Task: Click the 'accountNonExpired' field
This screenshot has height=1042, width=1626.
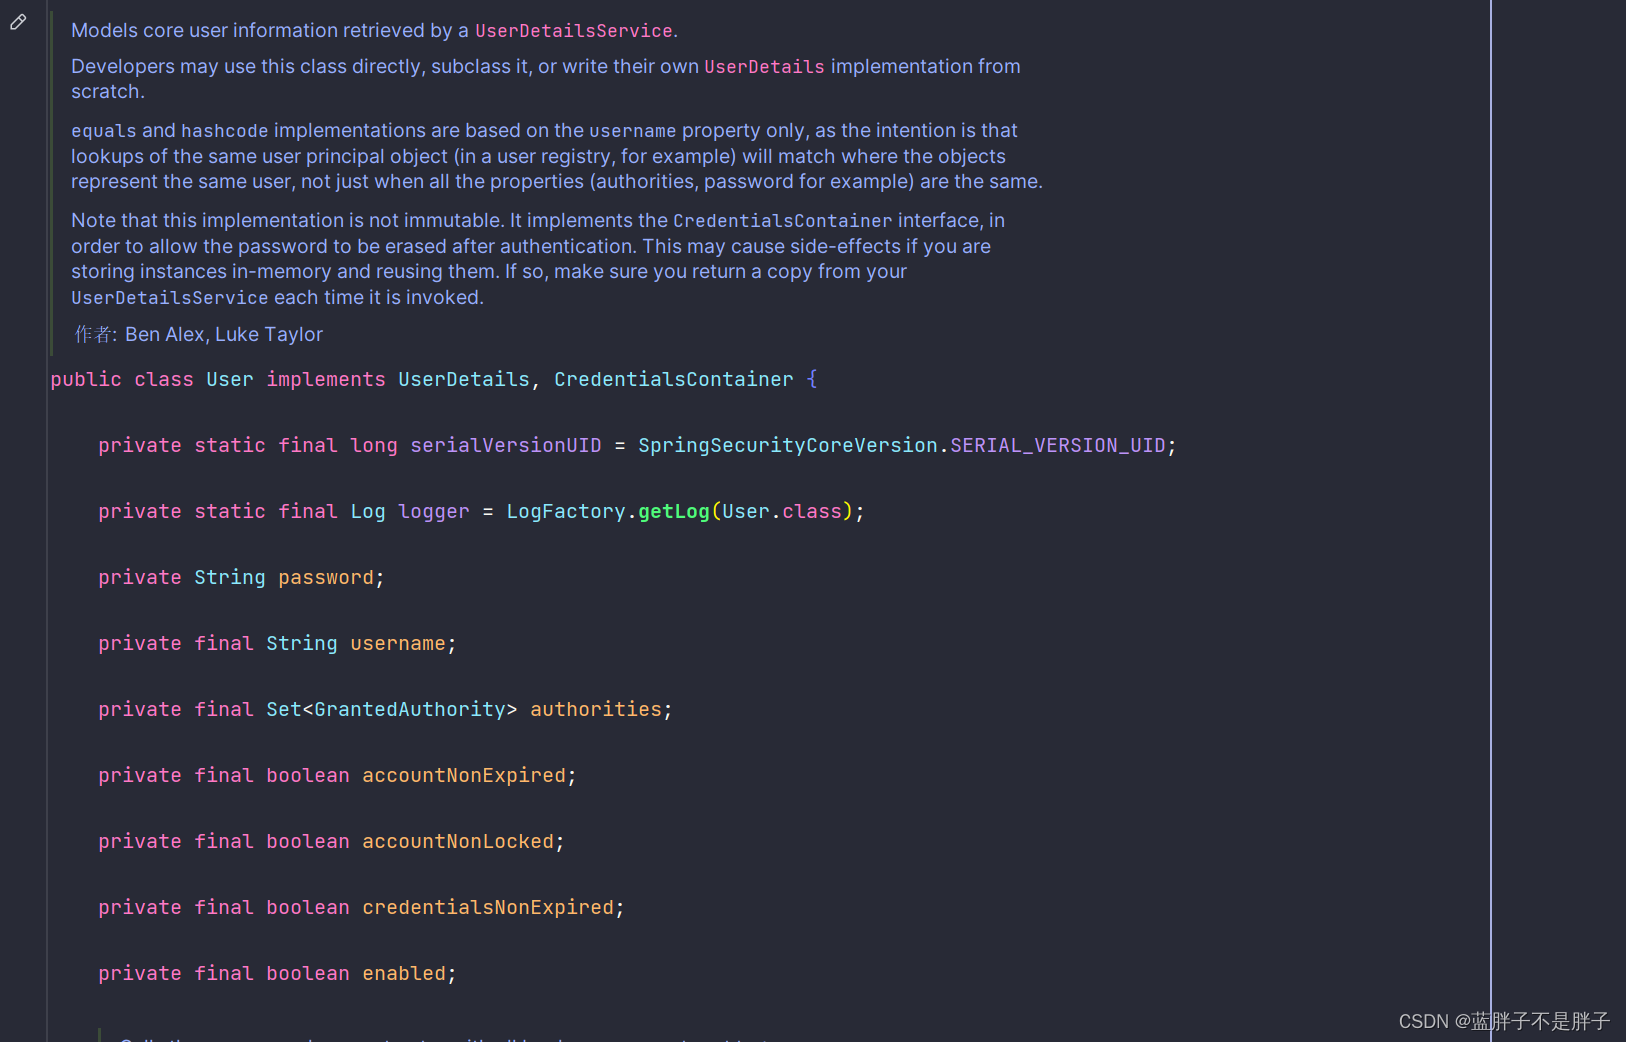Action: [464, 776]
